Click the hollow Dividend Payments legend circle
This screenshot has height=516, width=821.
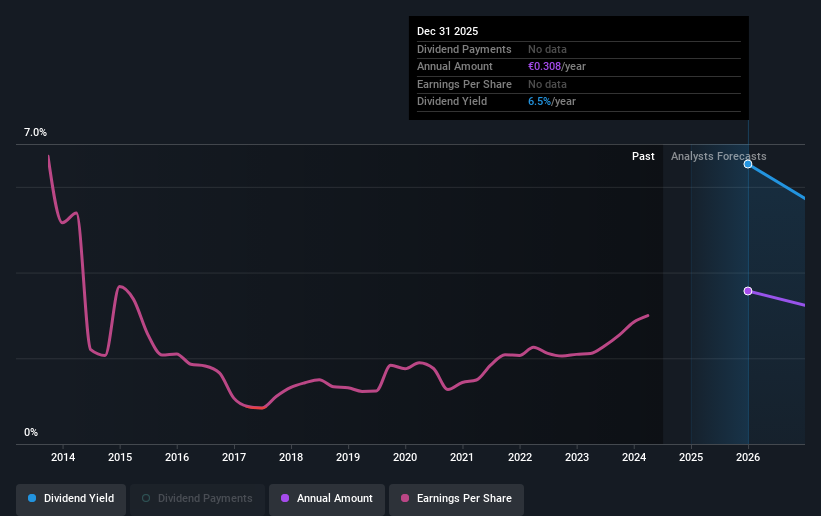click(x=146, y=498)
